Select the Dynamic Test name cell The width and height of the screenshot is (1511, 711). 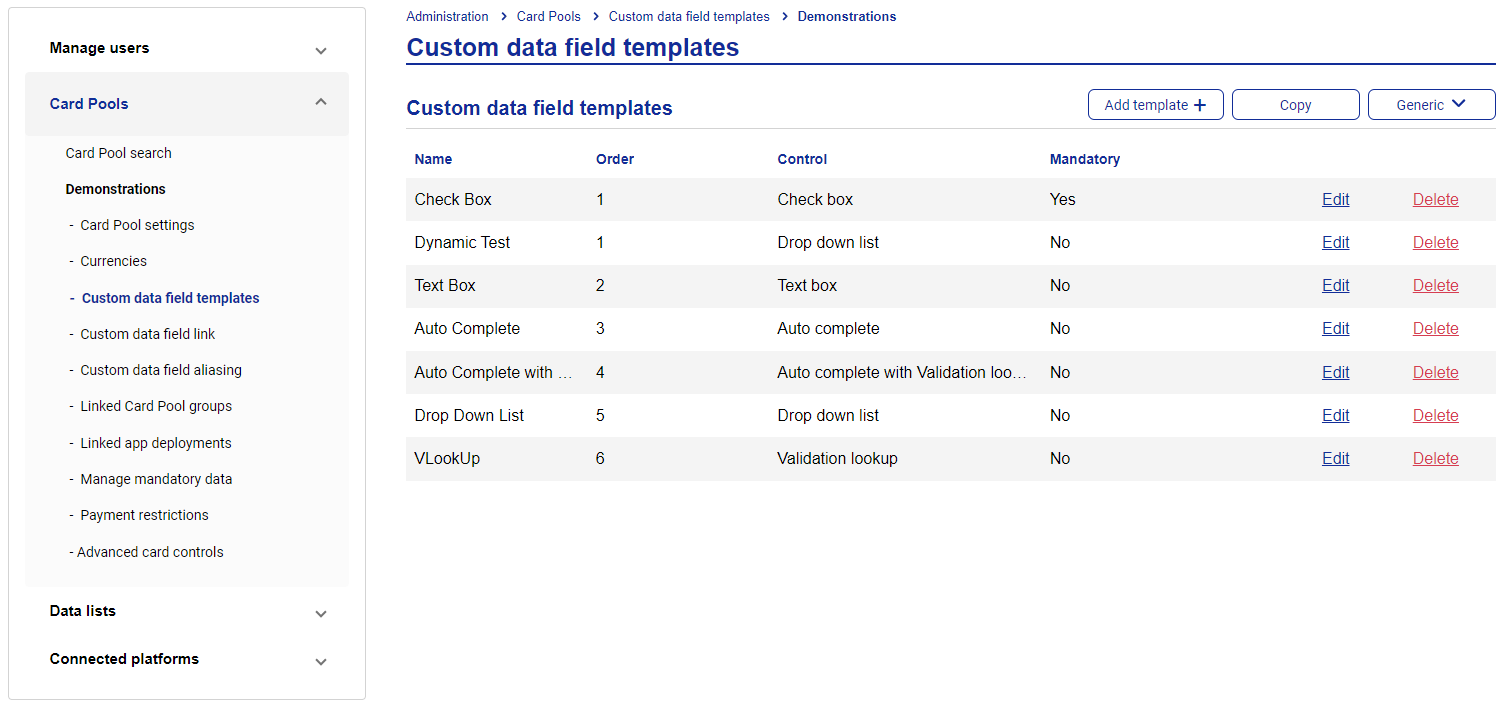[462, 242]
